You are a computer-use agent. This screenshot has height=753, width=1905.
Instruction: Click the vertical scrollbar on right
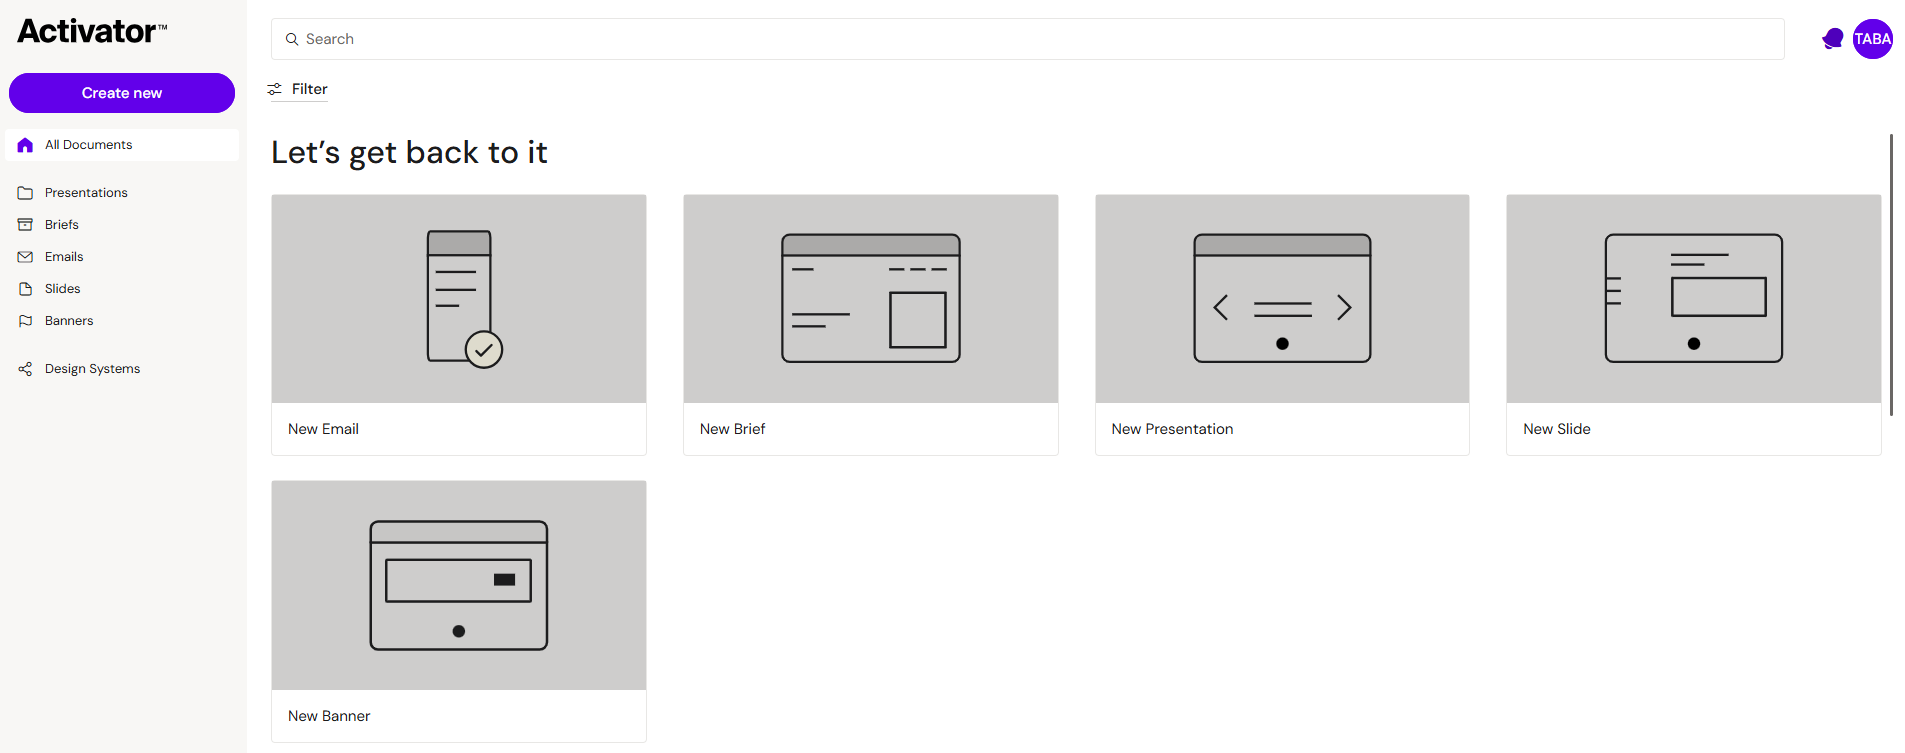pyautogui.click(x=1891, y=275)
